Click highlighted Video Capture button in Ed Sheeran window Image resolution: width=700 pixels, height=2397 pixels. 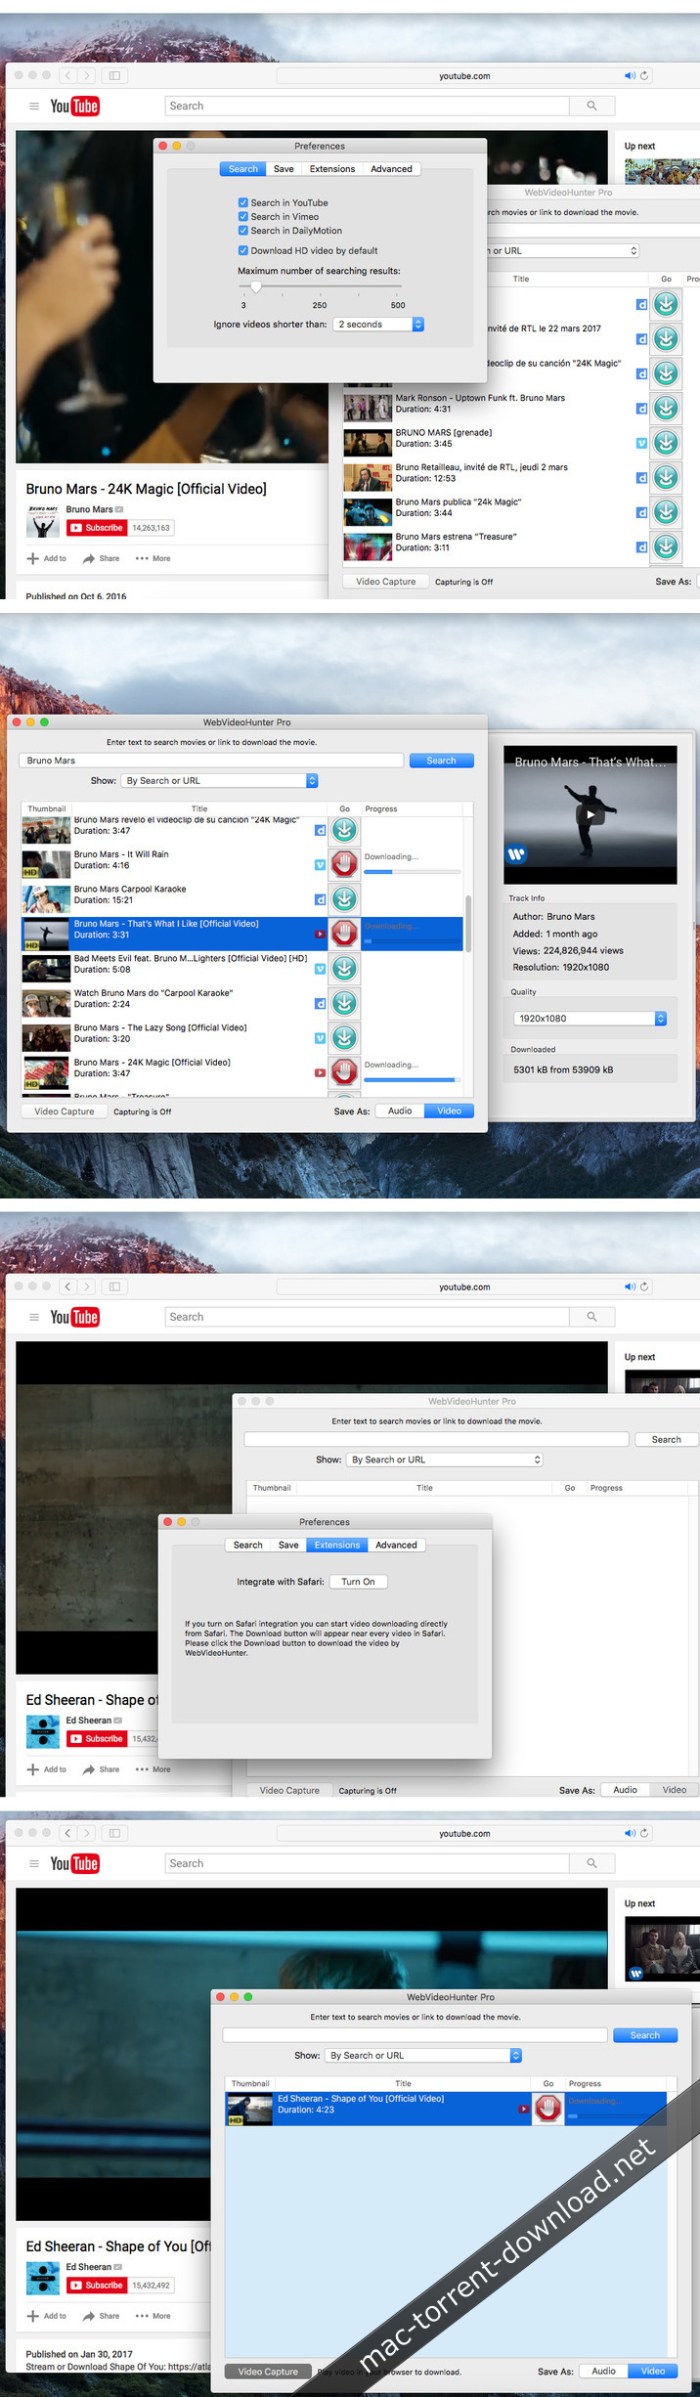click(268, 2371)
